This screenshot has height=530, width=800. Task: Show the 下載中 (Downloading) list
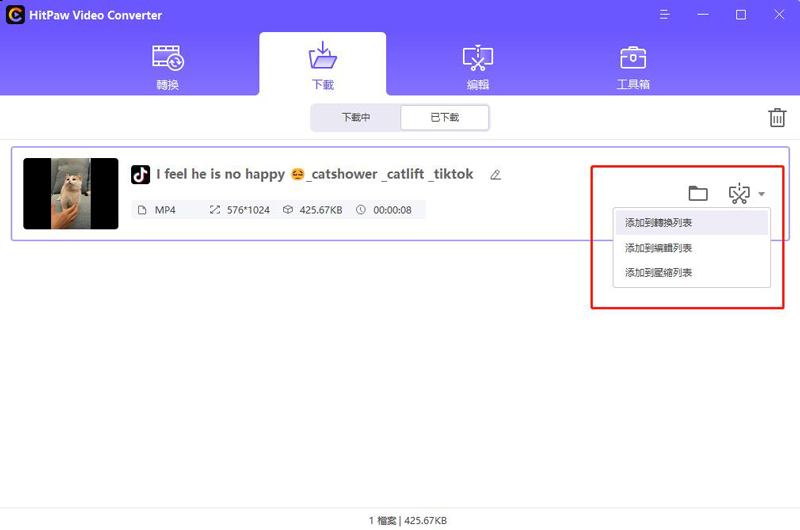point(356,117)
